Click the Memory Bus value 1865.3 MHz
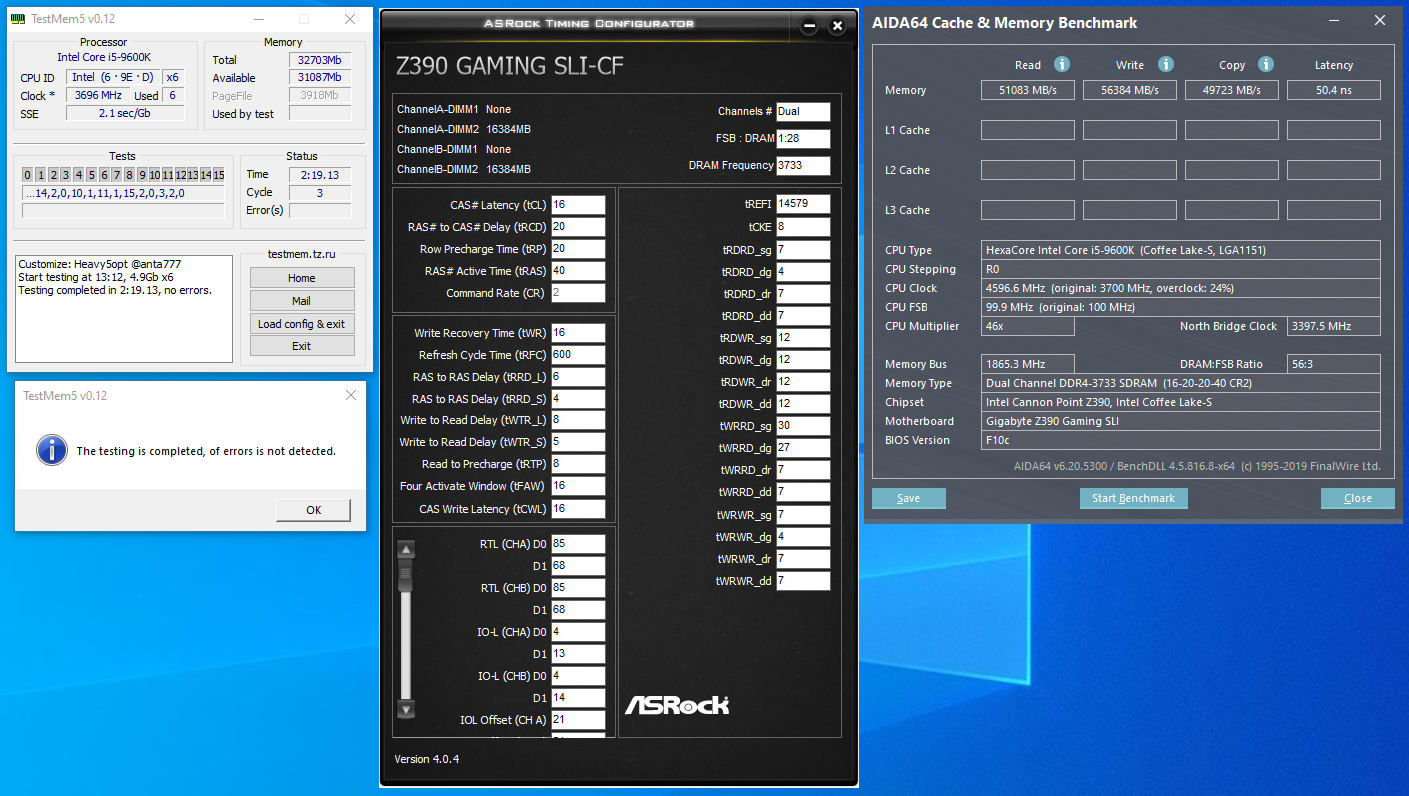Image resolution: width=1409 pixels, height=796 pixels. tap(1028, 364)
